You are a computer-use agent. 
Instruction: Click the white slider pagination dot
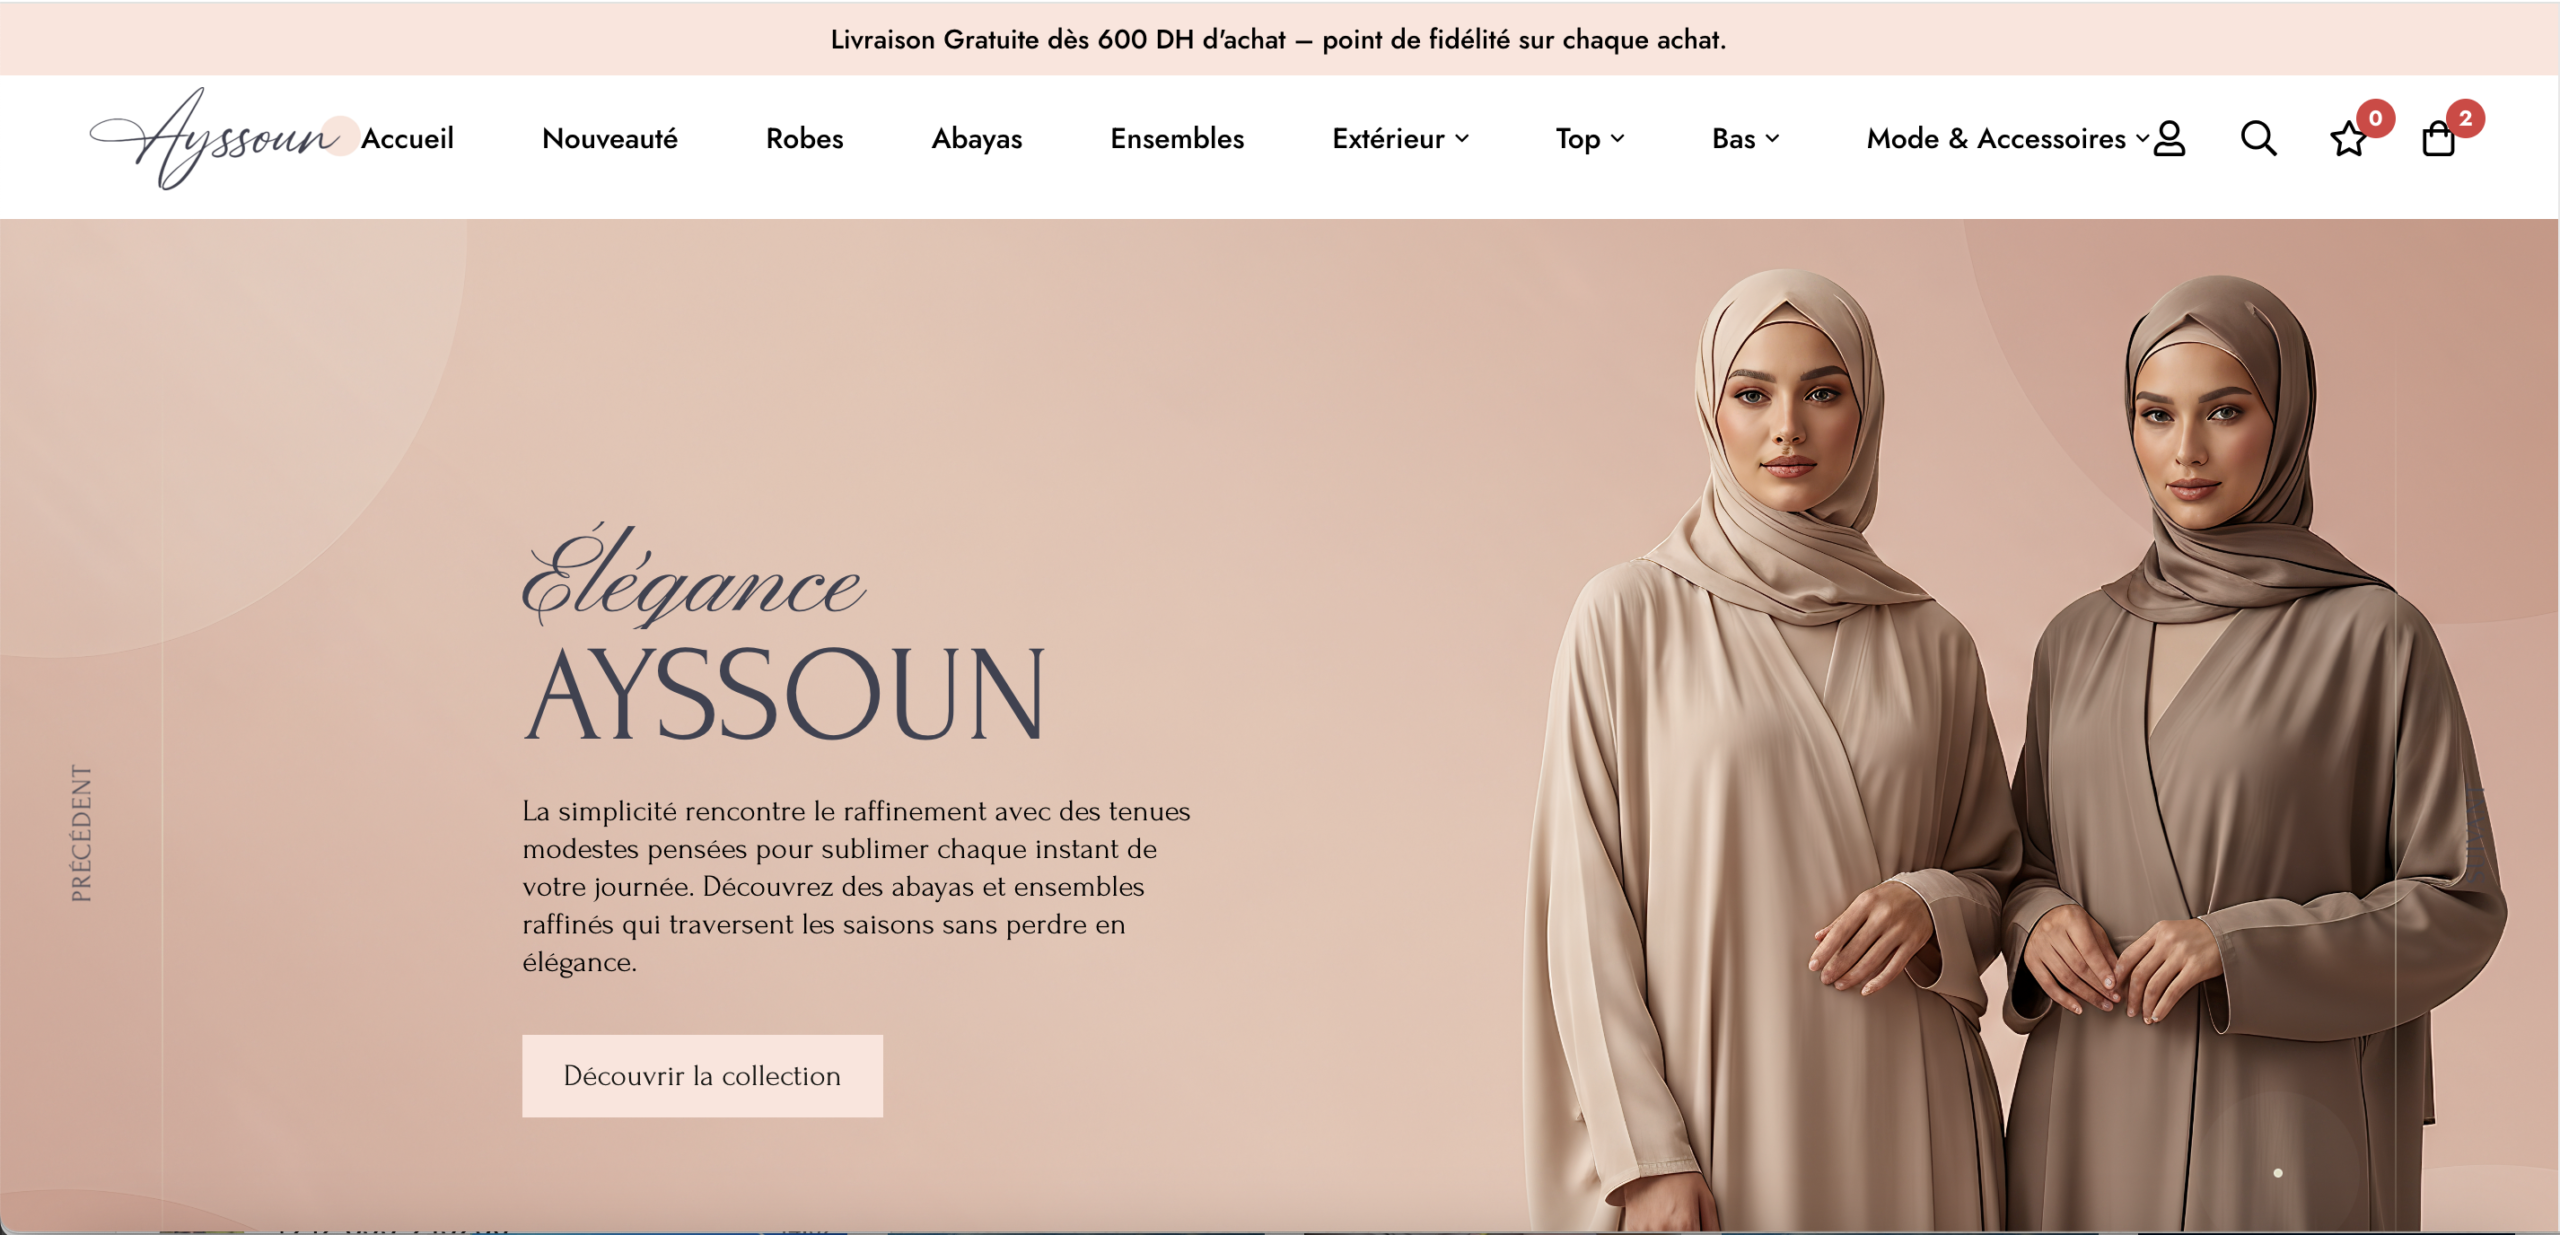[x=2278, y=1173]
